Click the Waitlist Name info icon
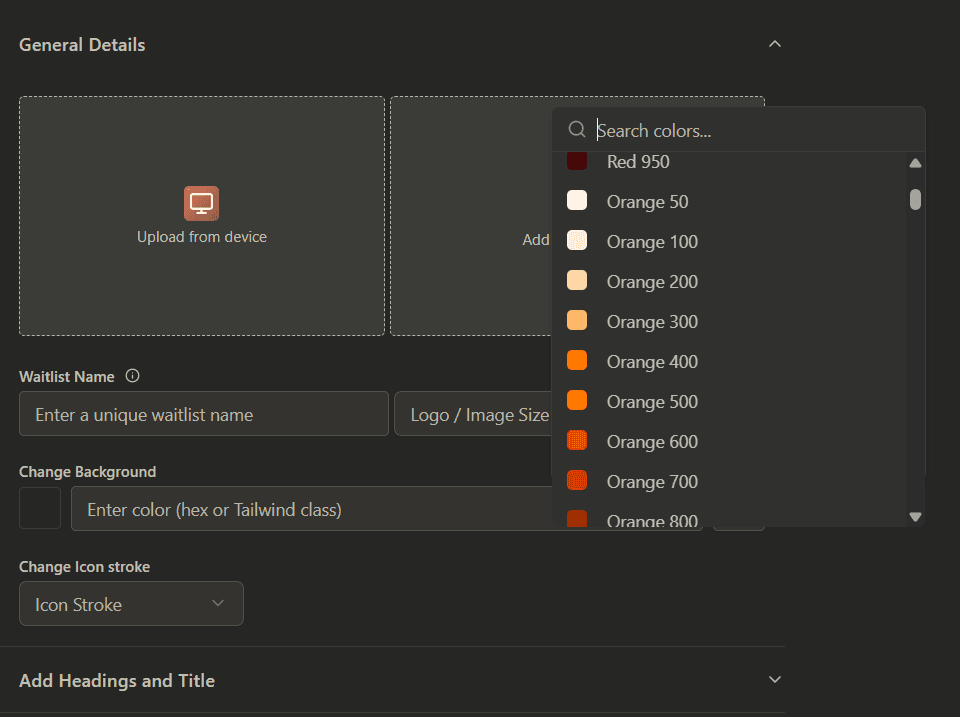The height and width of the screenshot is (717, 960). tap(133, 377)
